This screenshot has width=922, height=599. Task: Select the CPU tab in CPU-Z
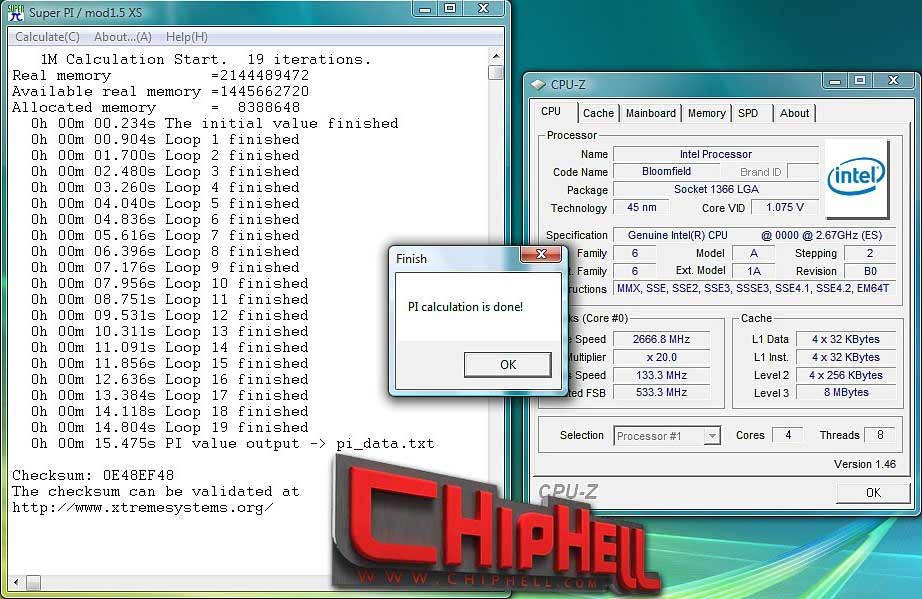pos(551,111)
